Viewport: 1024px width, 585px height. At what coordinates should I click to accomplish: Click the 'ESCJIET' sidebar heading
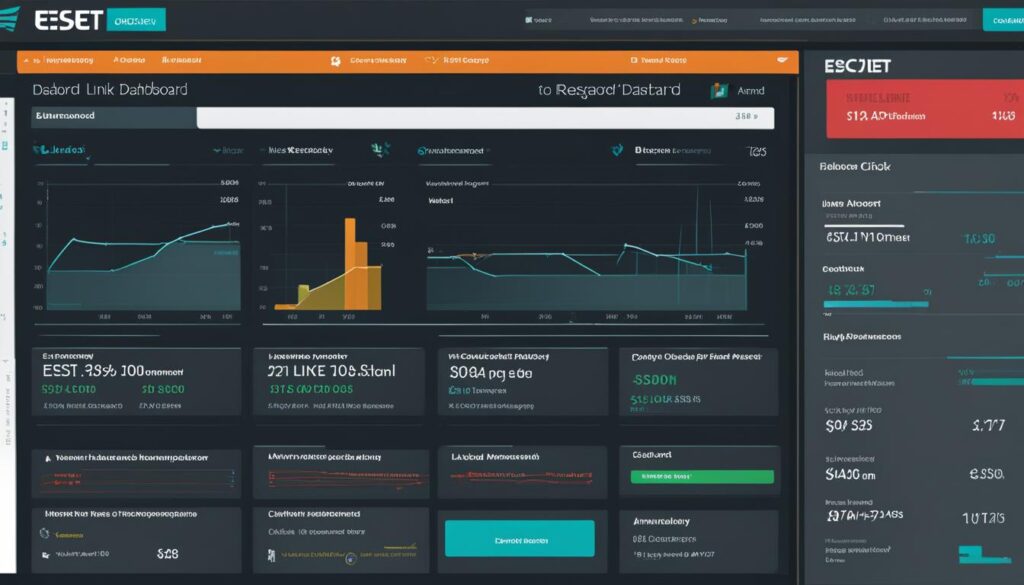pos(857,66)
